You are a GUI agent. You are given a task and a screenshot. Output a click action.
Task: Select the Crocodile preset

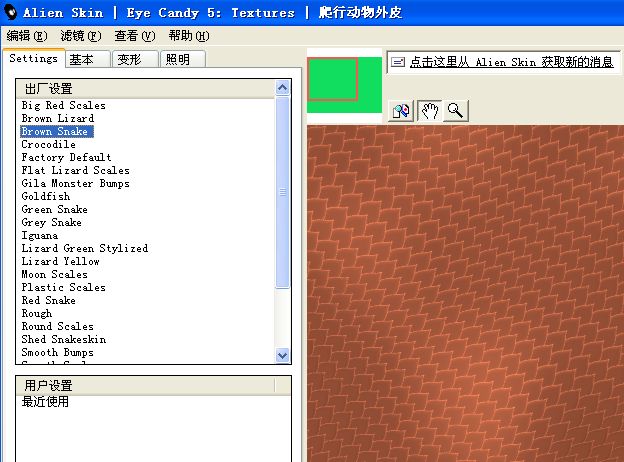(49, 144)
